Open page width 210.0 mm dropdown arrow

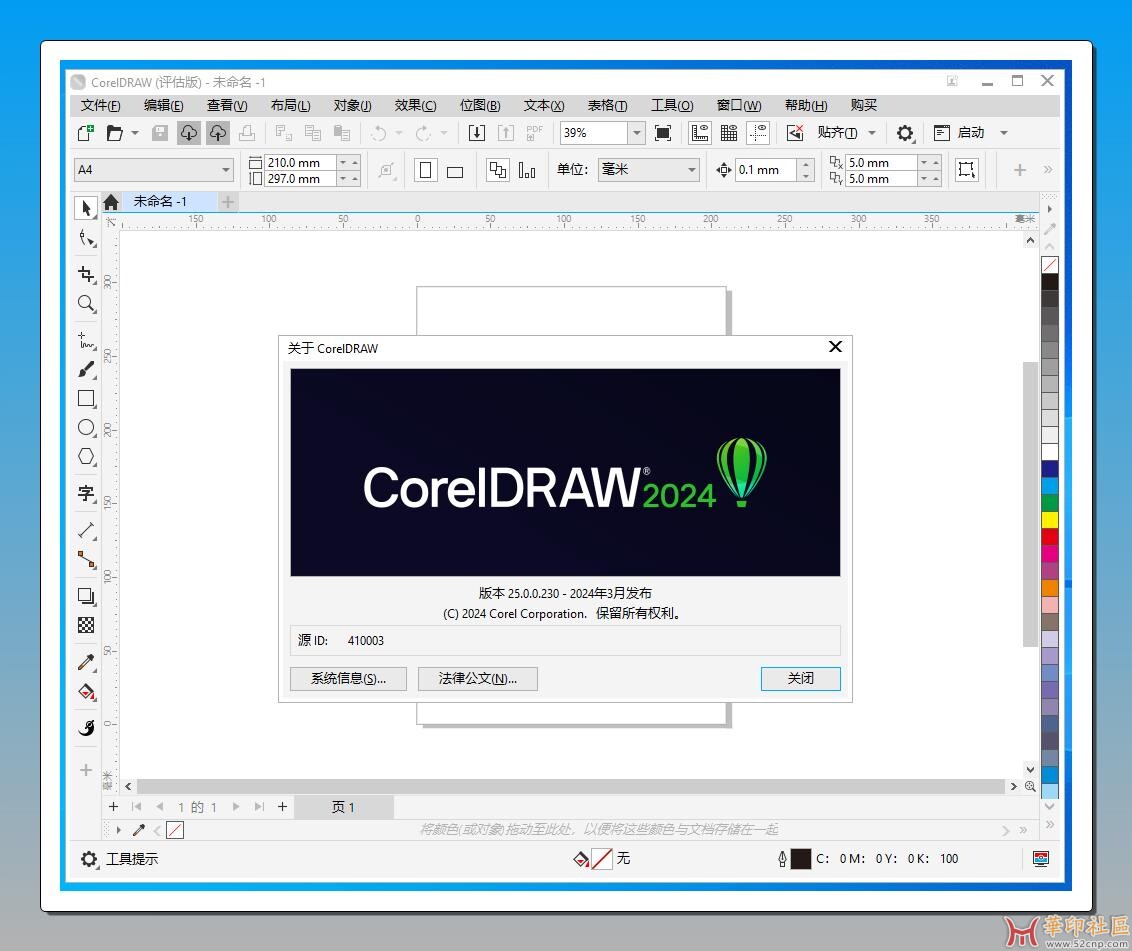coord(343,162)
